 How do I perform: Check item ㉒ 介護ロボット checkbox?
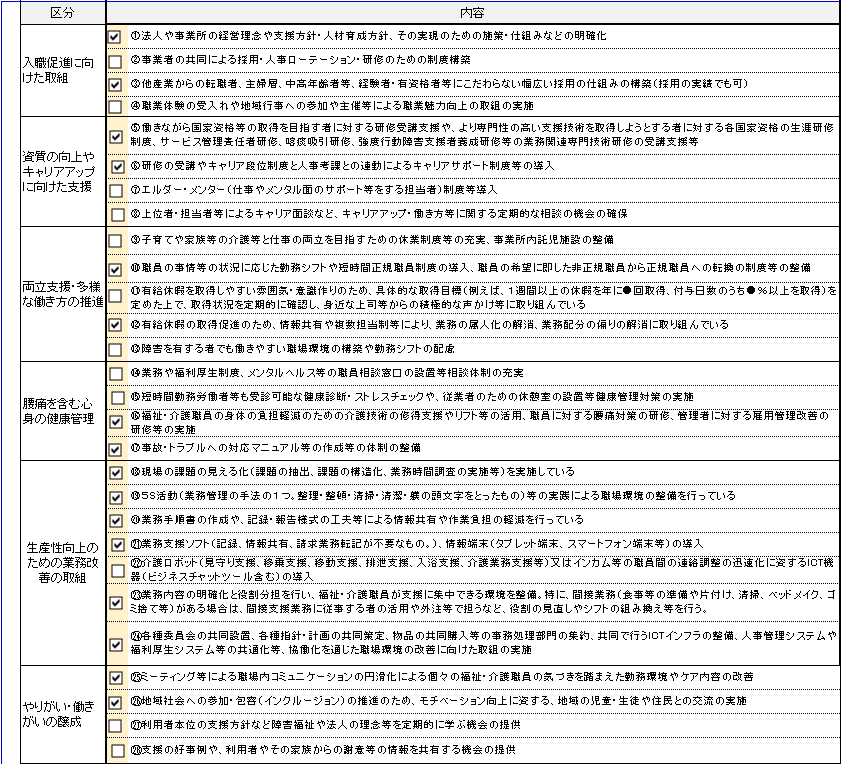(117, 570)
